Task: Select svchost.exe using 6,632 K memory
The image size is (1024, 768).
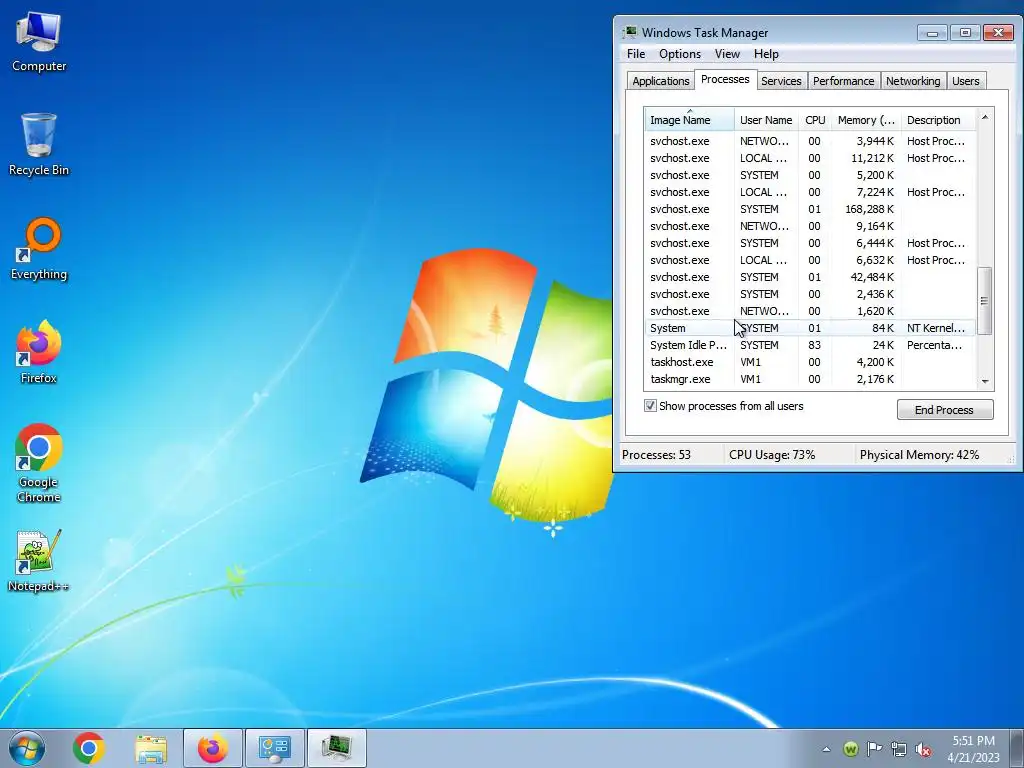Action: (810, 260)
